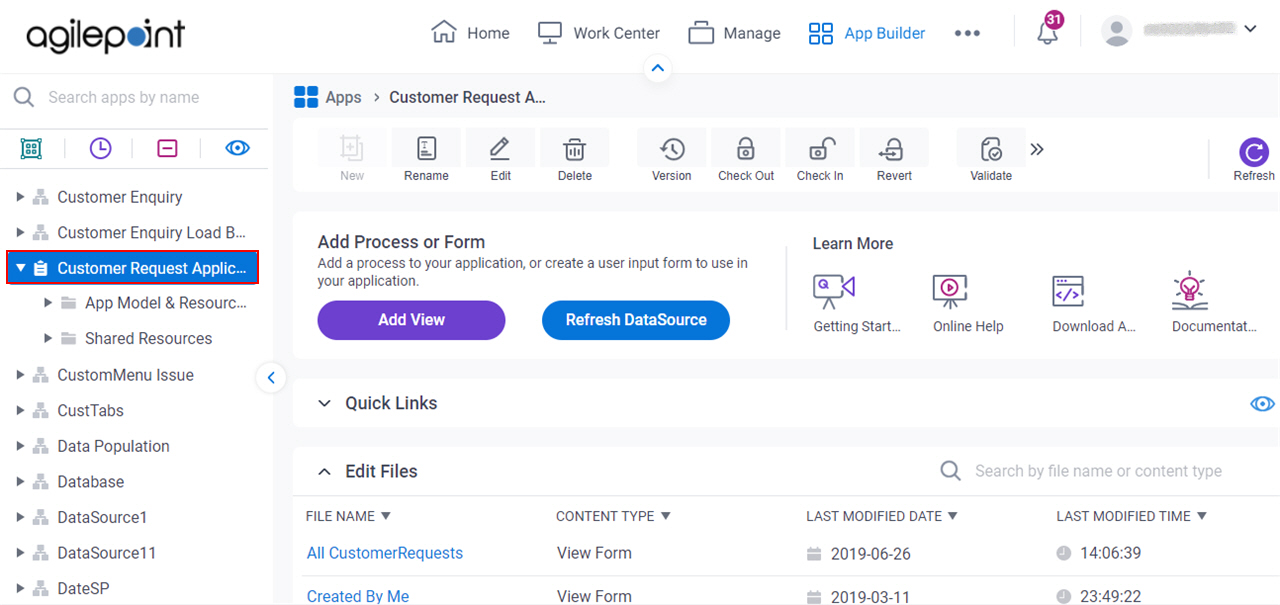1280x605 pixels.
Task: Expand App Model & Resources folder
Action: (48, 303)
